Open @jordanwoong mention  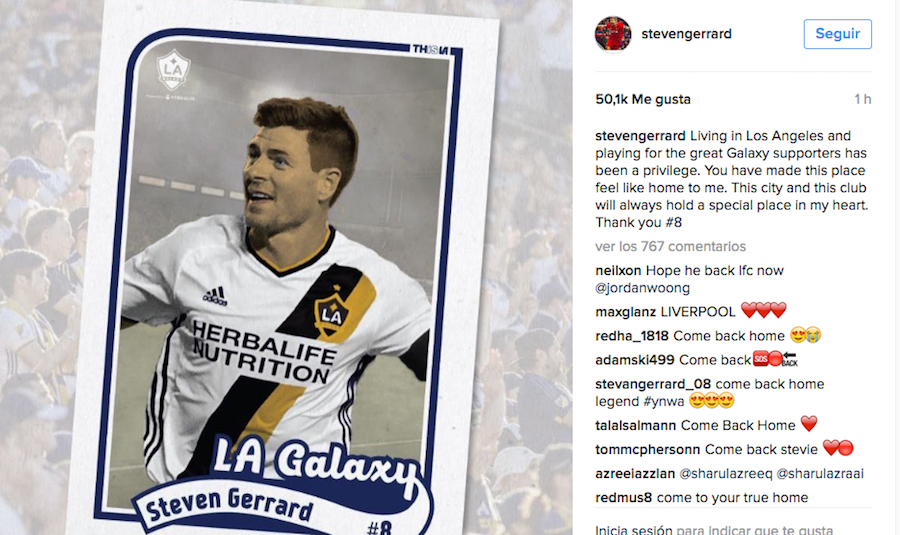pos(642,288)
